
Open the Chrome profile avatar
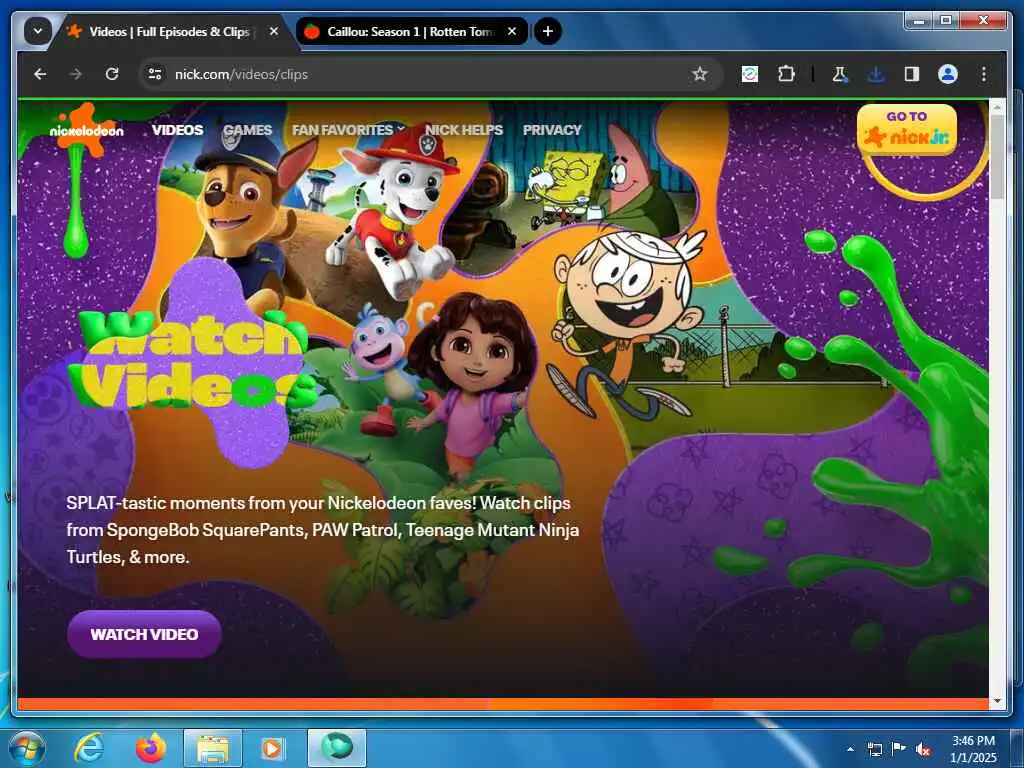[x=948, y=74]
